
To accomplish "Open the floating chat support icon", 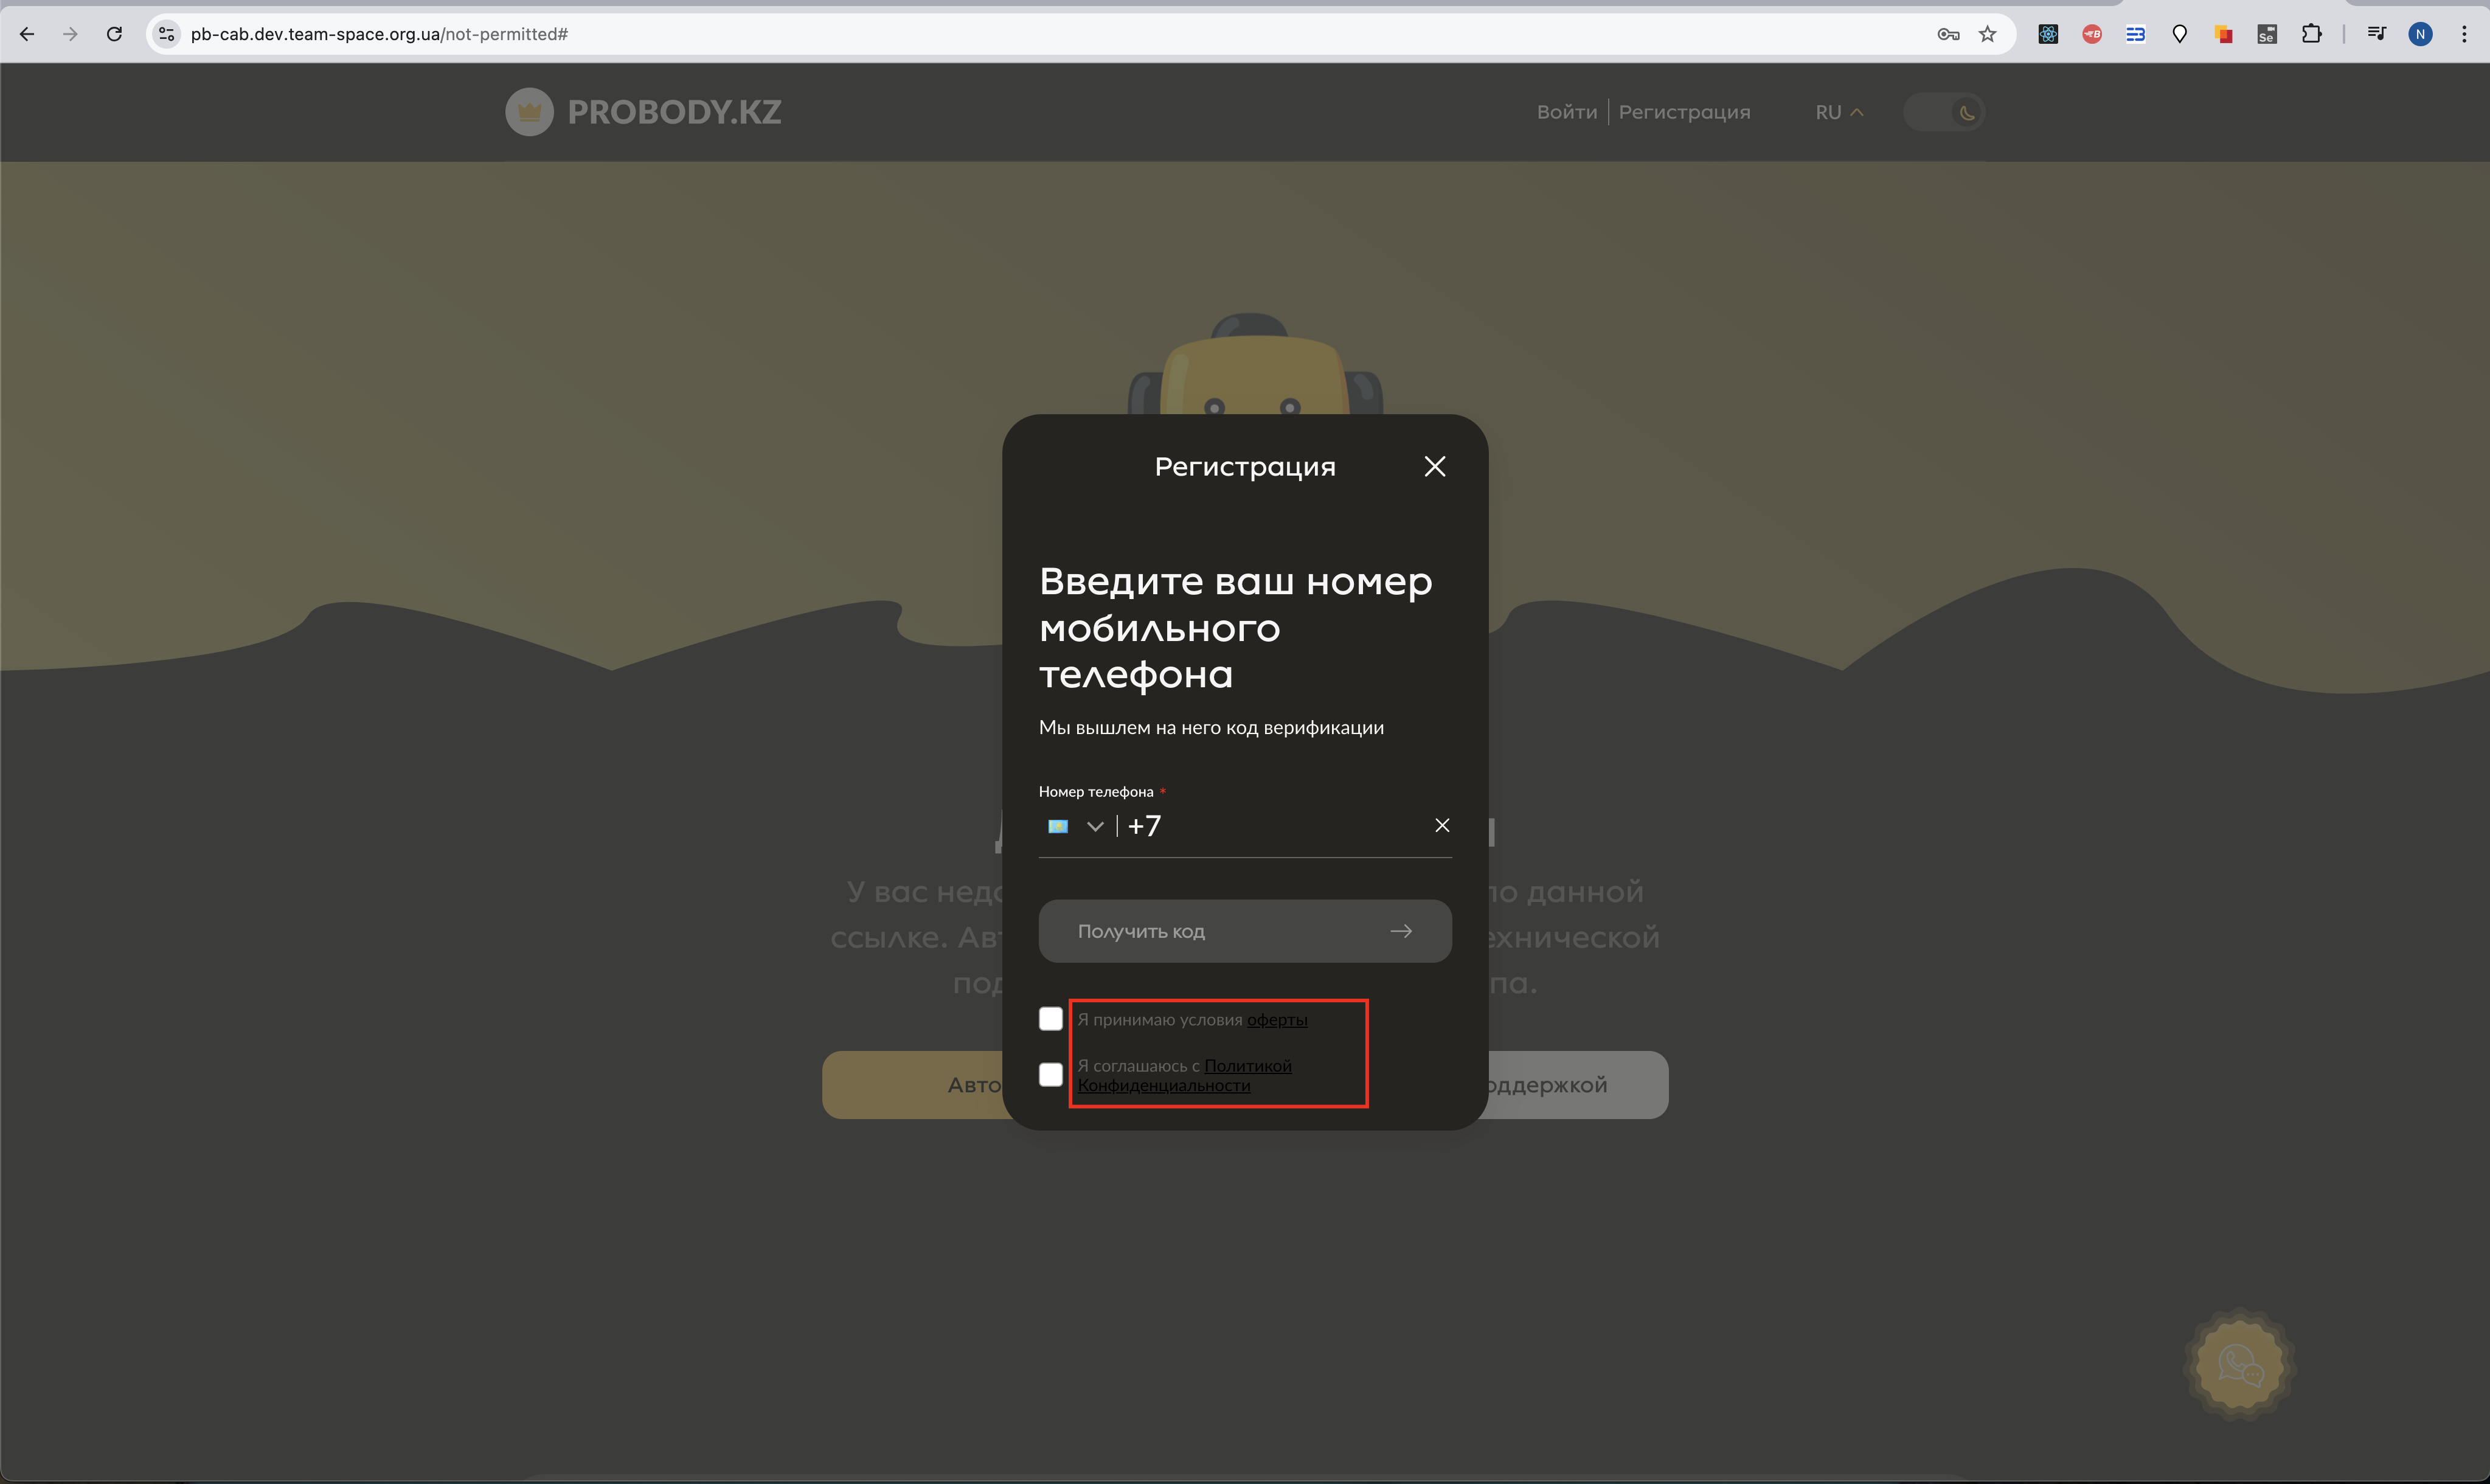I will [2239, 1364].
